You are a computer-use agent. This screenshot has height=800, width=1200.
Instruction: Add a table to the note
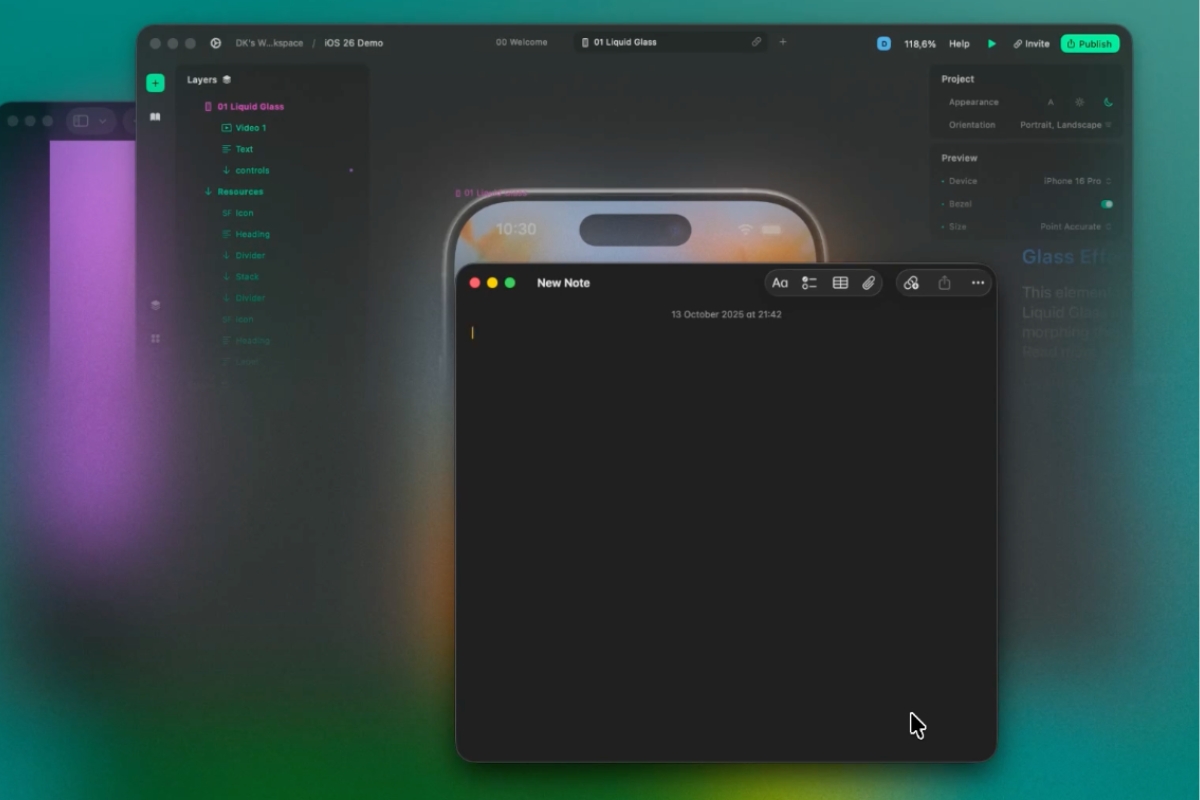pyautogui.click(x=840, y=283)
